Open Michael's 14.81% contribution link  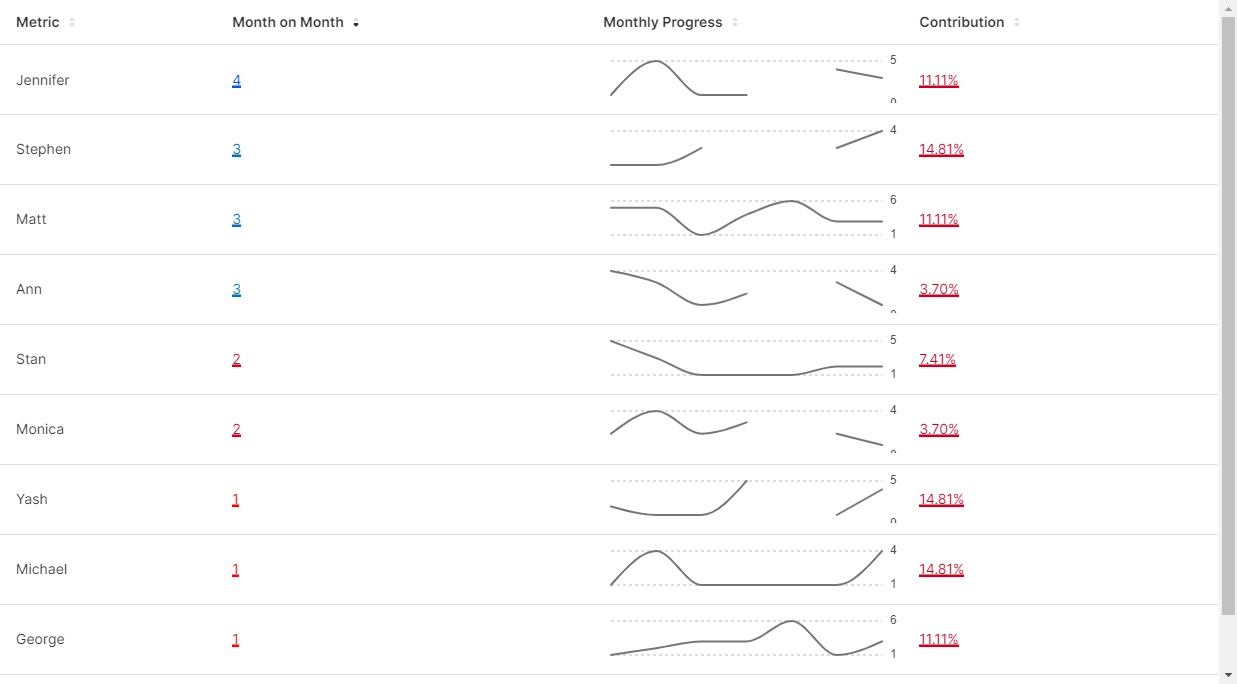pos(941,569)
